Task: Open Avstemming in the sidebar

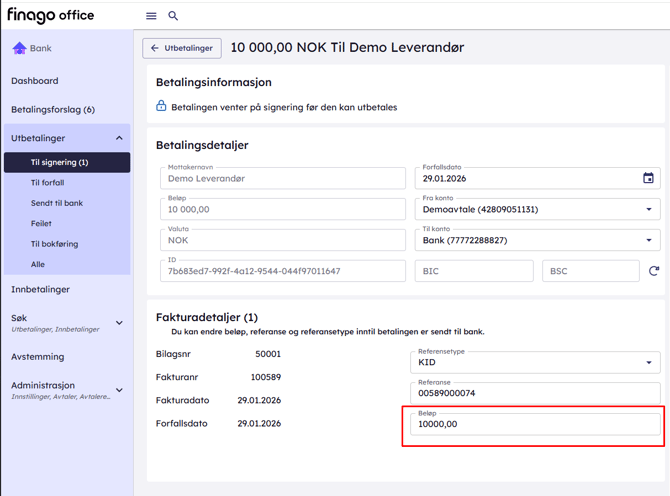Action: [x=38, y=357]
